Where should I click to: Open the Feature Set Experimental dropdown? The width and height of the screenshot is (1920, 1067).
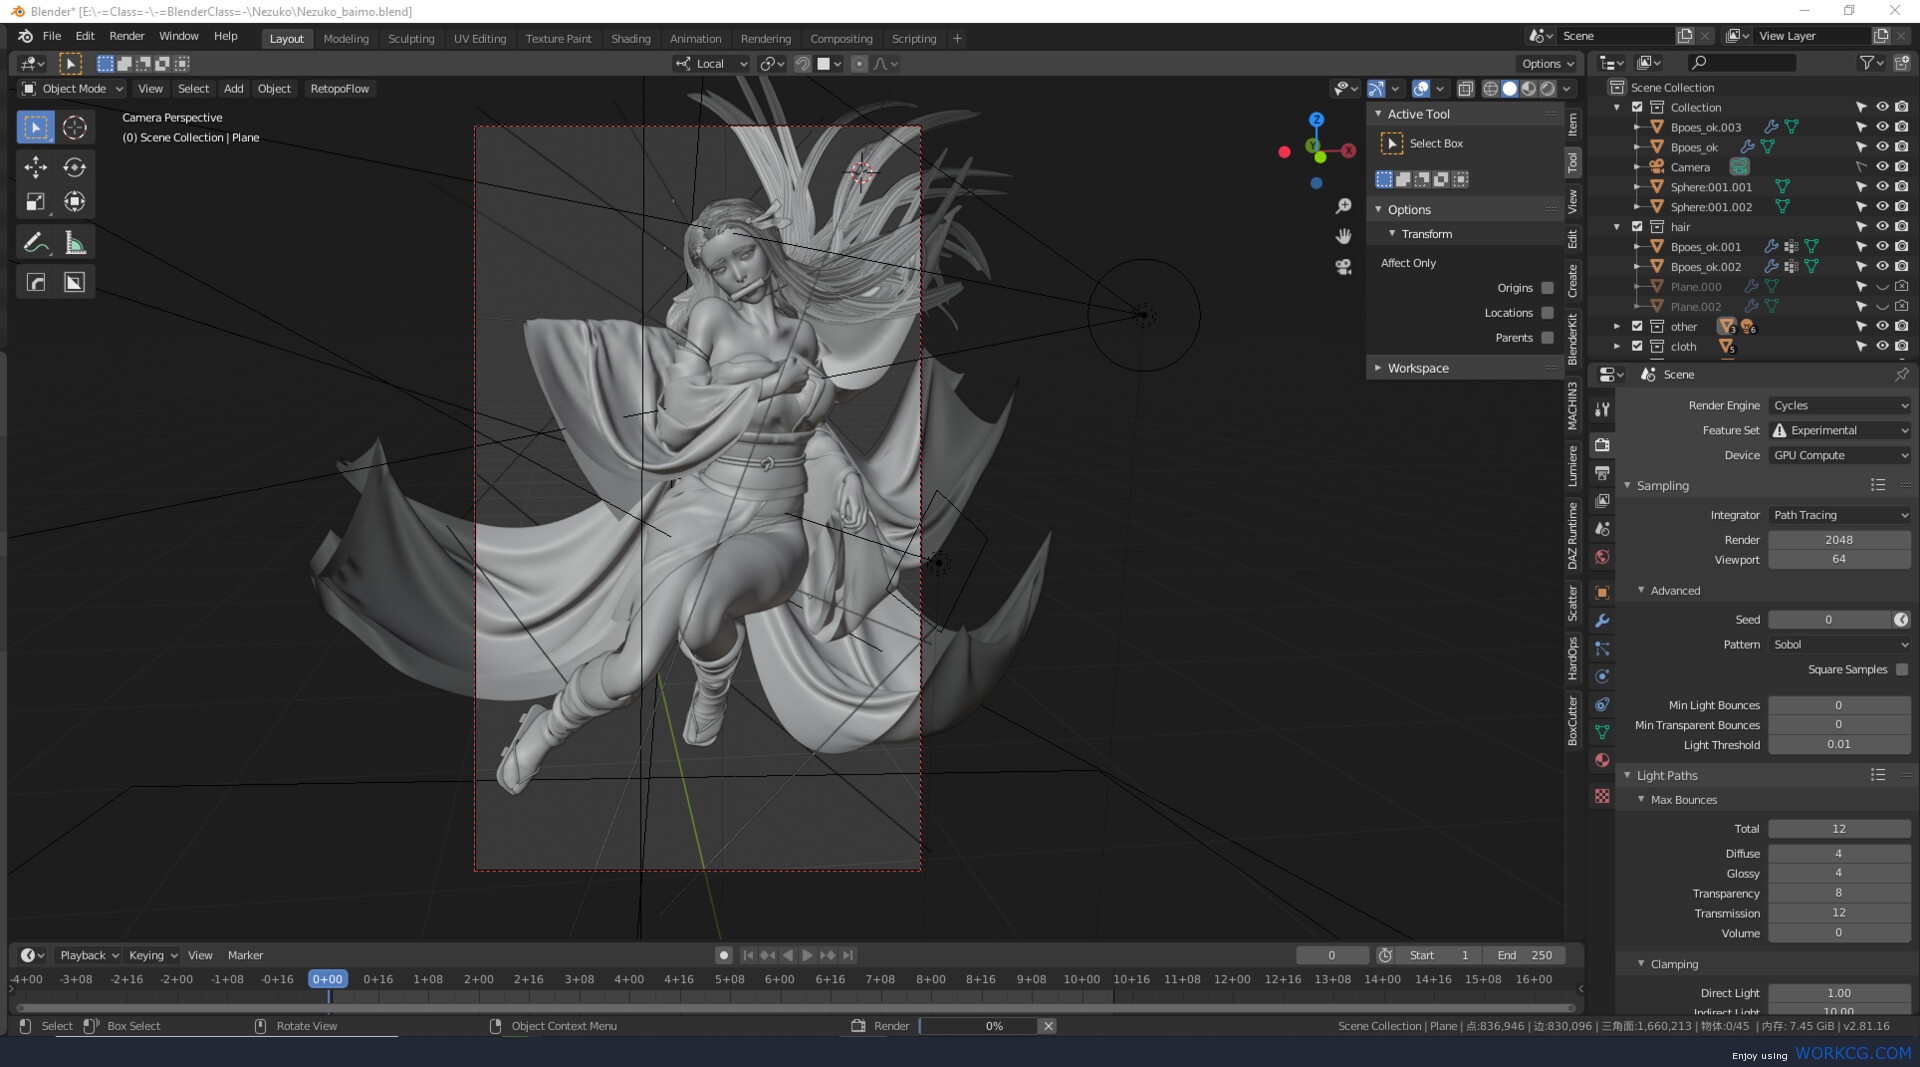pyautogui.click(x=1840, y=431)
